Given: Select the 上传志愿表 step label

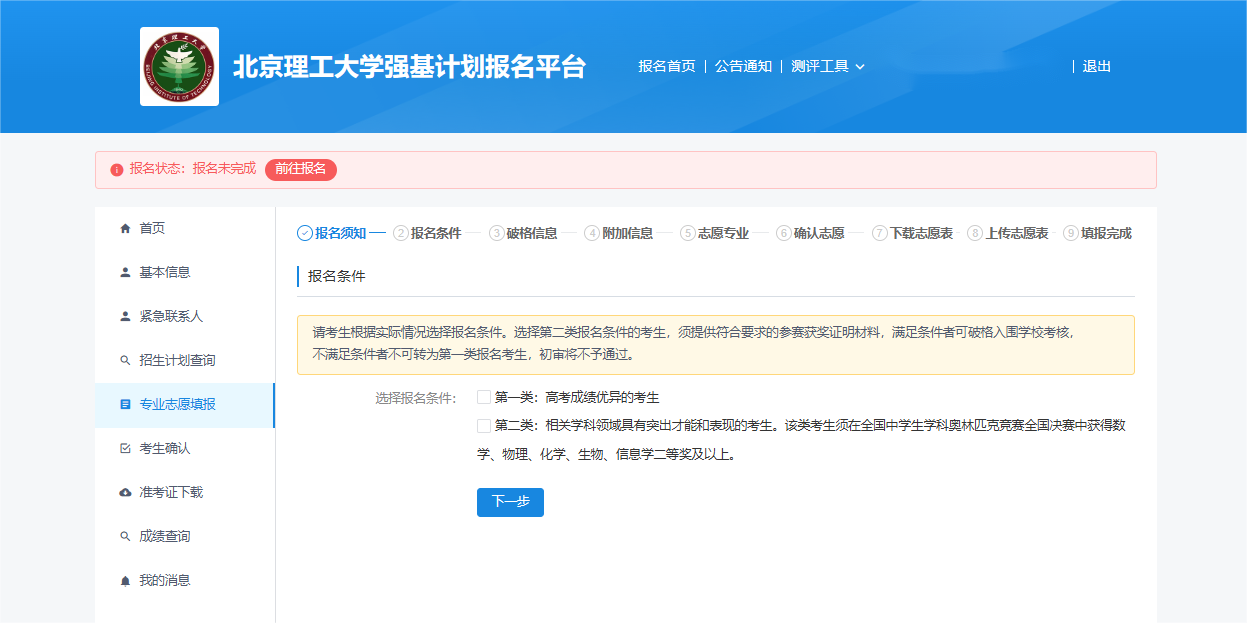Looking at the screenshot, I should point(1017,233).
